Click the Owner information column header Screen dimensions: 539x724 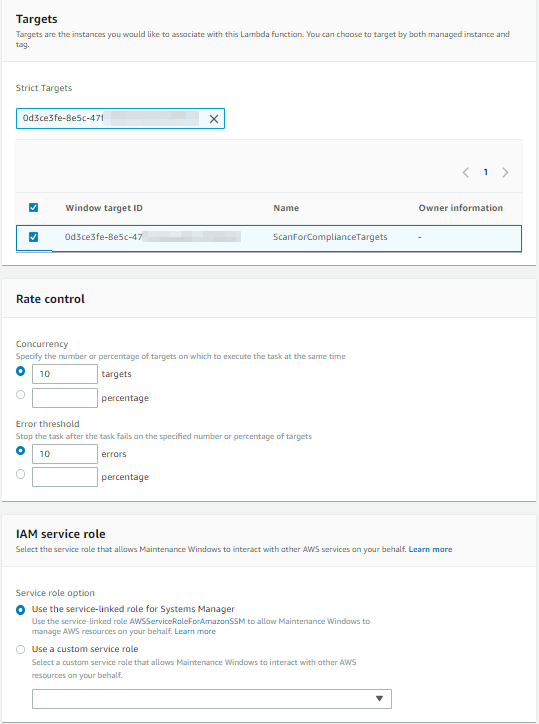460,208
